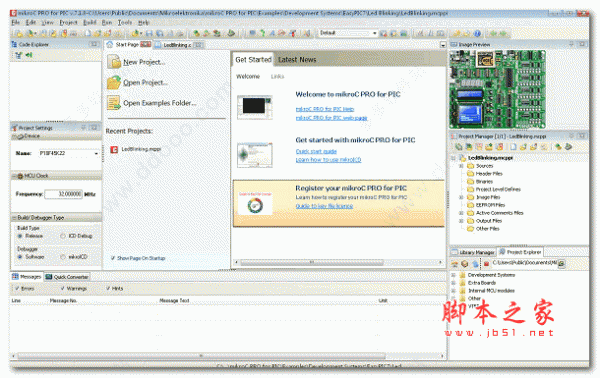Screen dimensions: 600x378
Task: Click the Frequency input field
Action: [64, 194]
